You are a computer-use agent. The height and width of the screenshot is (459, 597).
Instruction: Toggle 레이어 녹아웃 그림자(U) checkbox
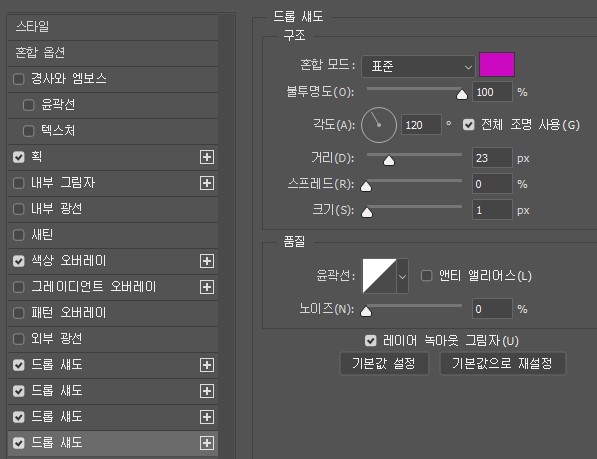(370, 341)
